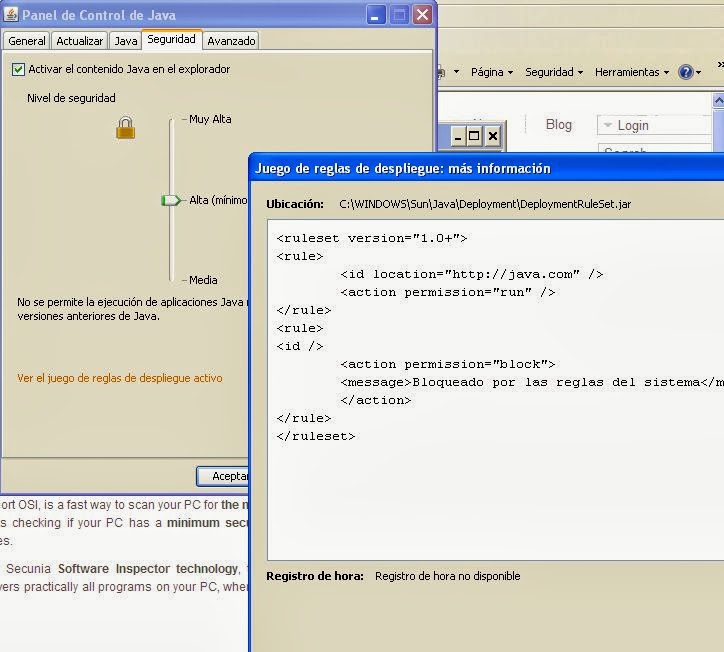Close the Panel de Control de Java window

(x=422, y=15)
